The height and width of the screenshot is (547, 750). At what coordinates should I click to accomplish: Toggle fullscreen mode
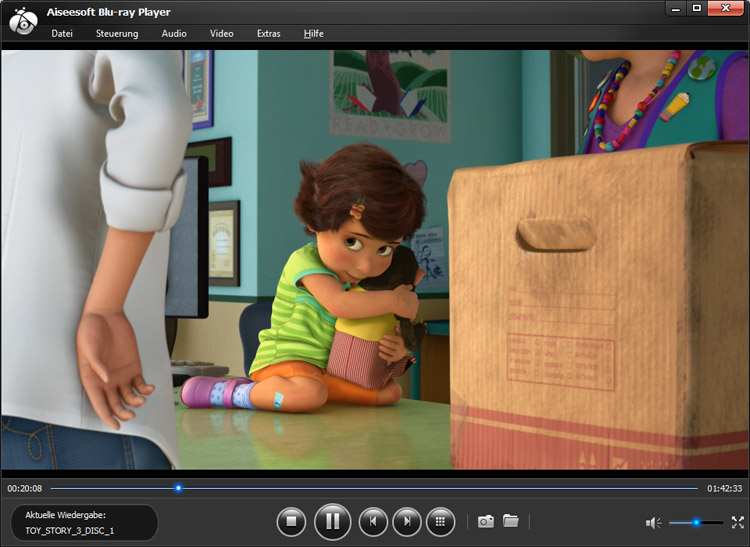[x=738, y=522]
